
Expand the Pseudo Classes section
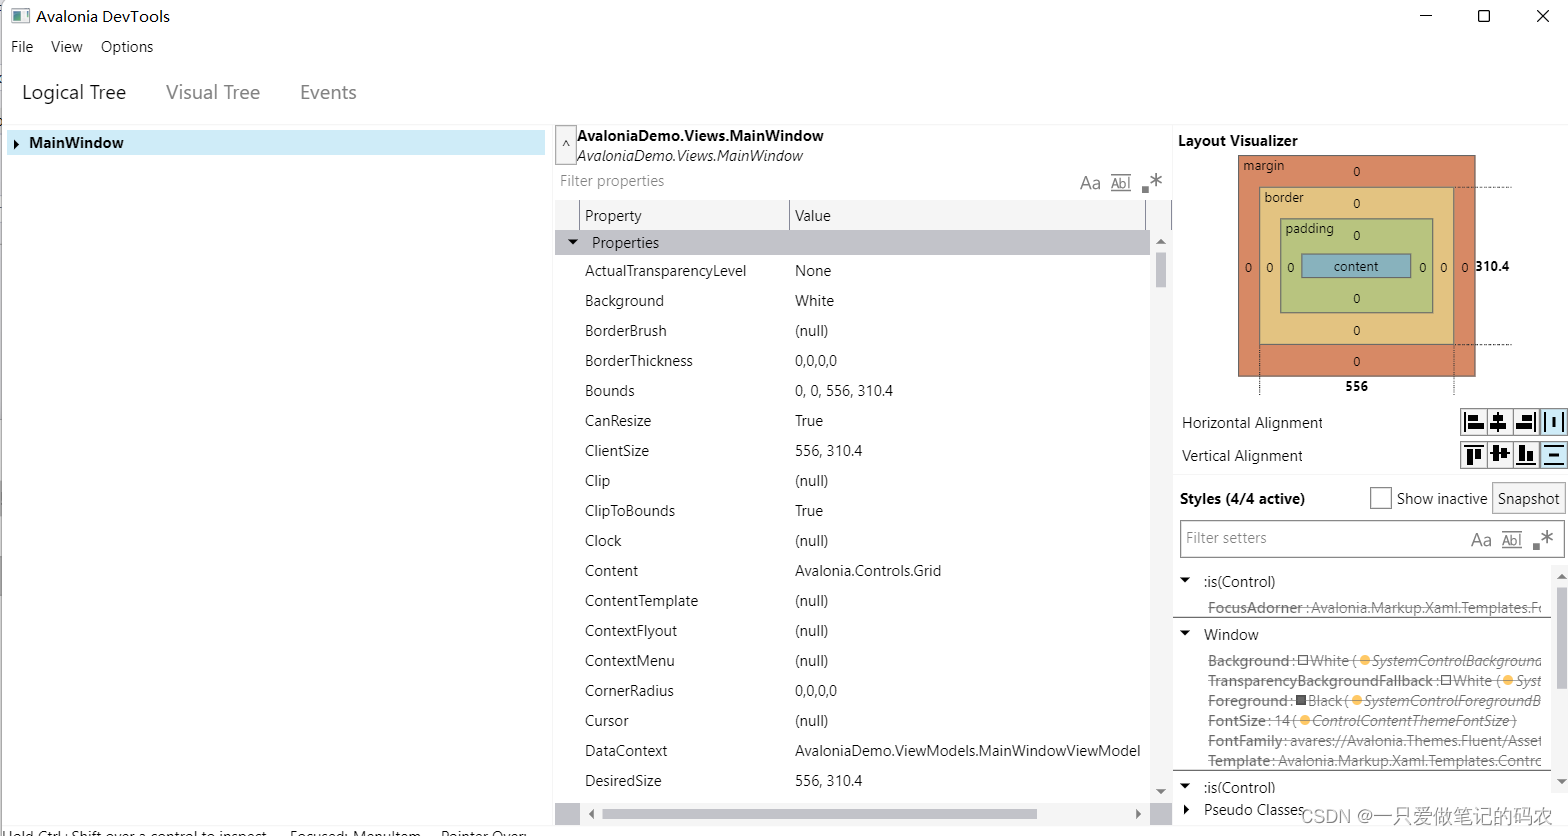[1186, 810]
